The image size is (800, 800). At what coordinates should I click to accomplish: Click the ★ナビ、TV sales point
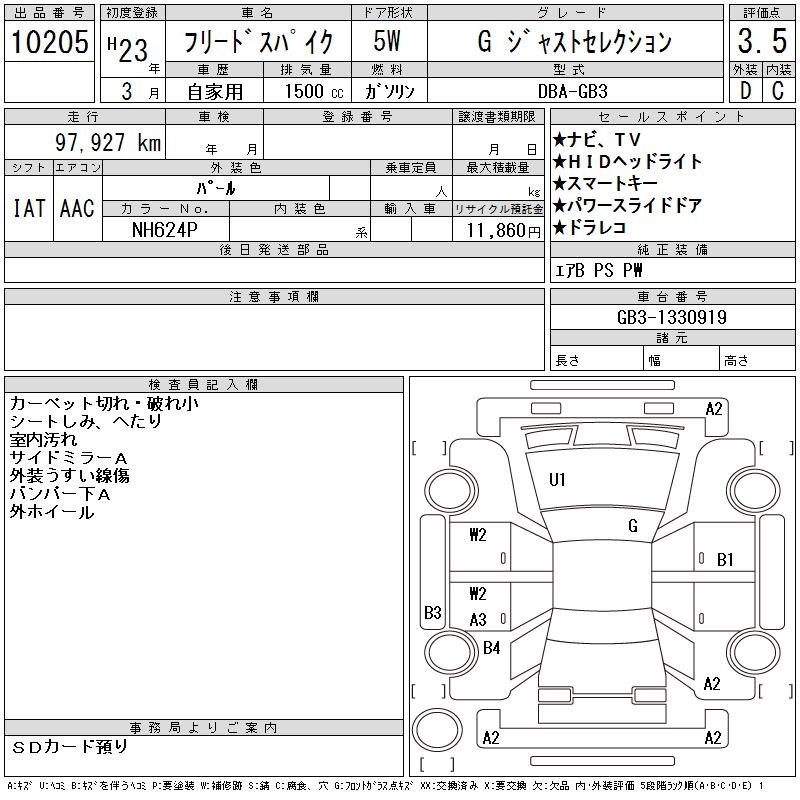(597, 140)
